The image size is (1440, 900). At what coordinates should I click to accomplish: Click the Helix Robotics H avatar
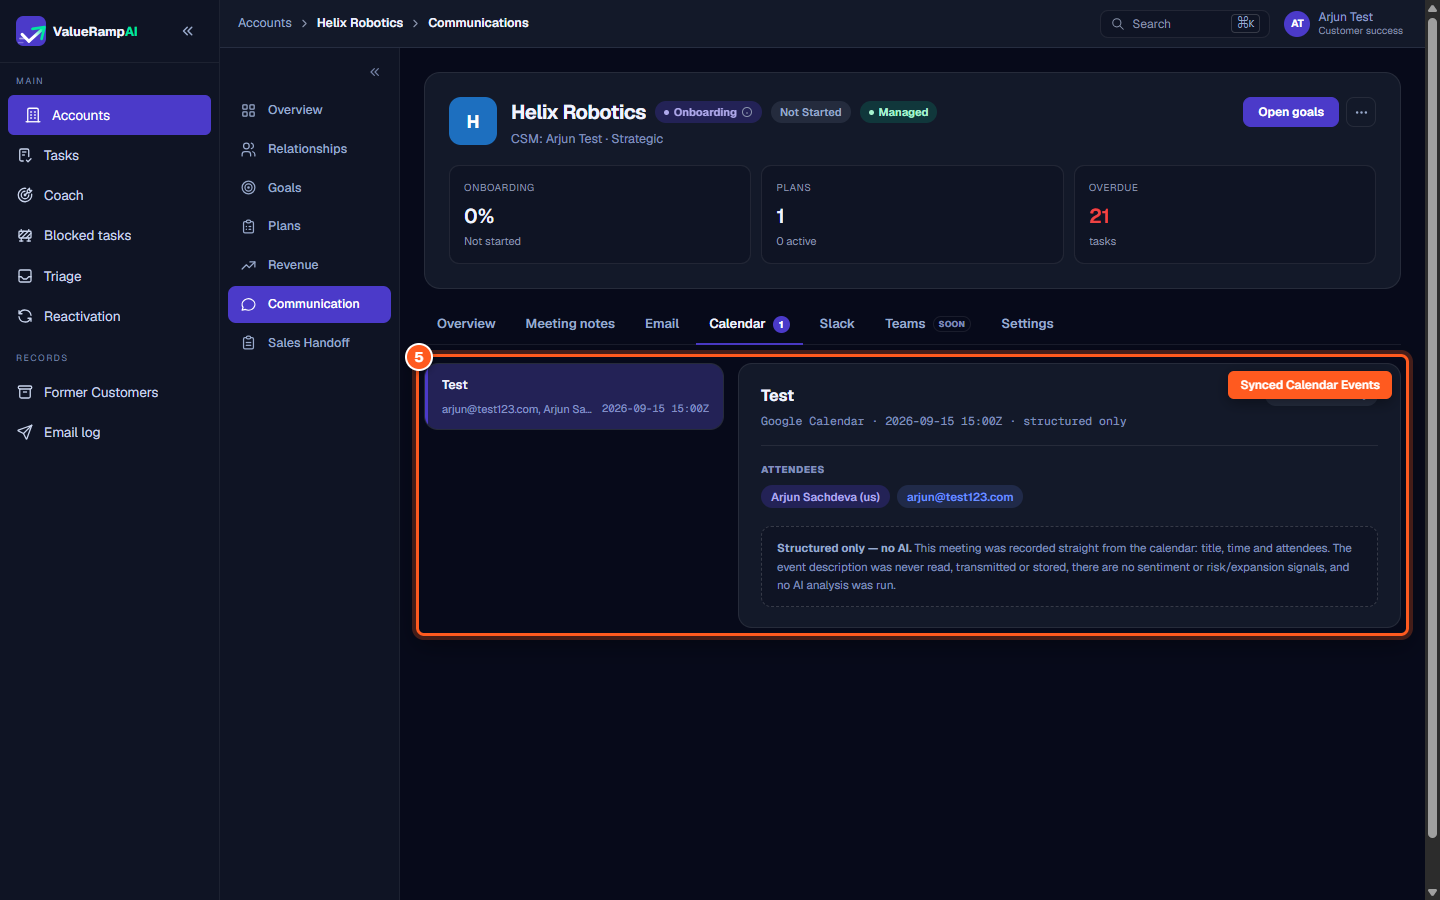coord(473,121)
